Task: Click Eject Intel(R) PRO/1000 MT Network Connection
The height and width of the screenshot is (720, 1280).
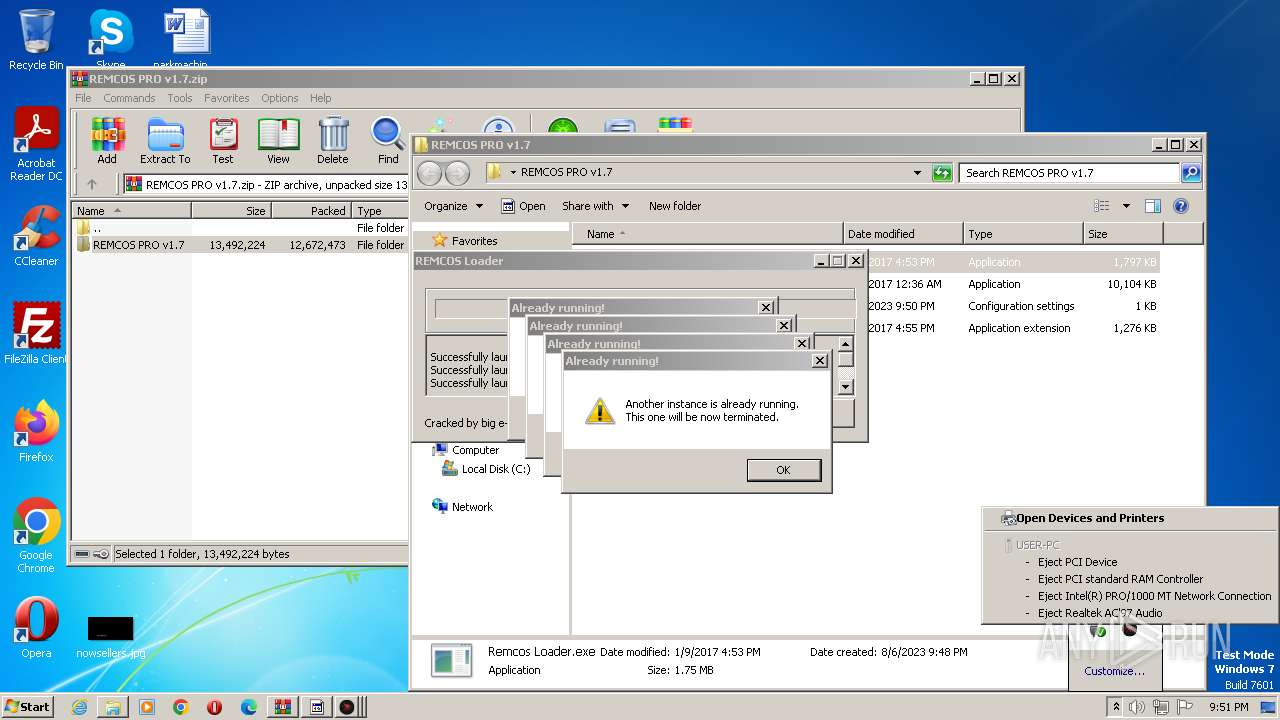Action: (1154, 596)
